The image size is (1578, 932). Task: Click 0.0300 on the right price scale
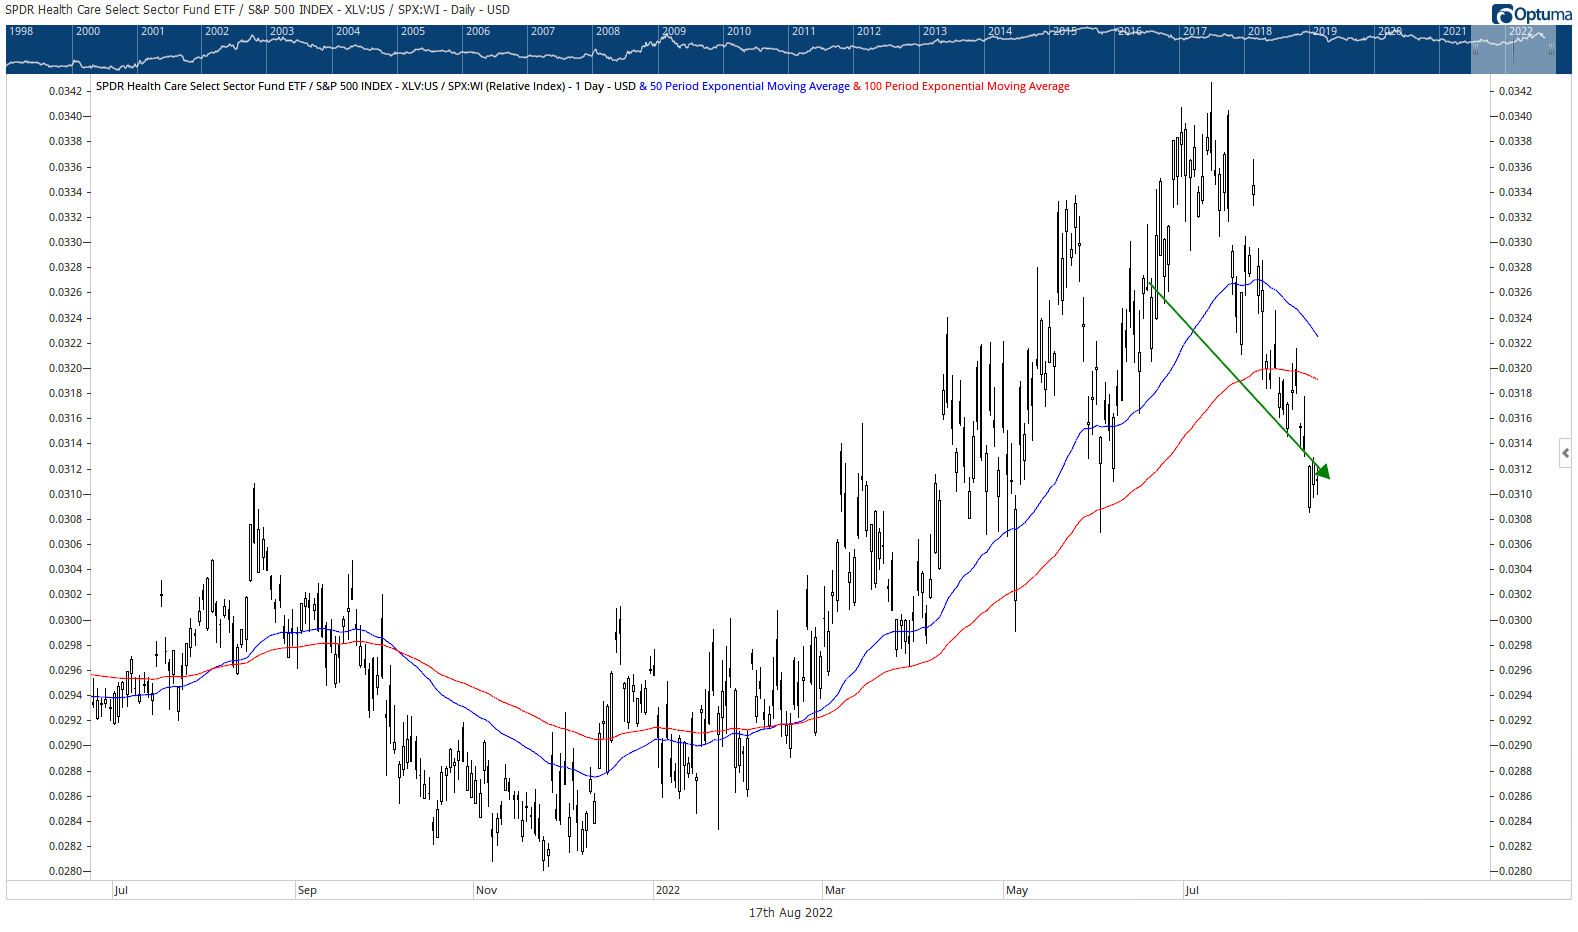tap(1514, 620)
